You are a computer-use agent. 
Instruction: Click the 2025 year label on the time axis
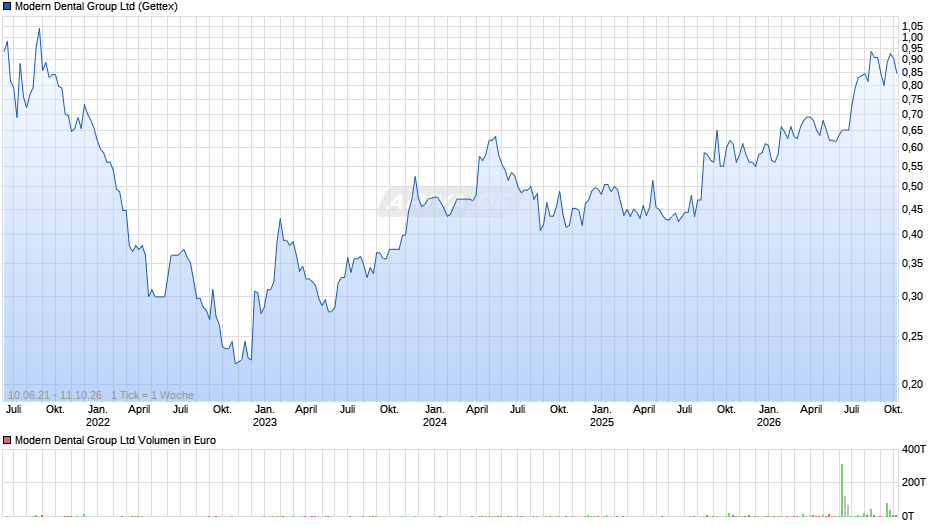pyautogui.click(x=602, y=422)
